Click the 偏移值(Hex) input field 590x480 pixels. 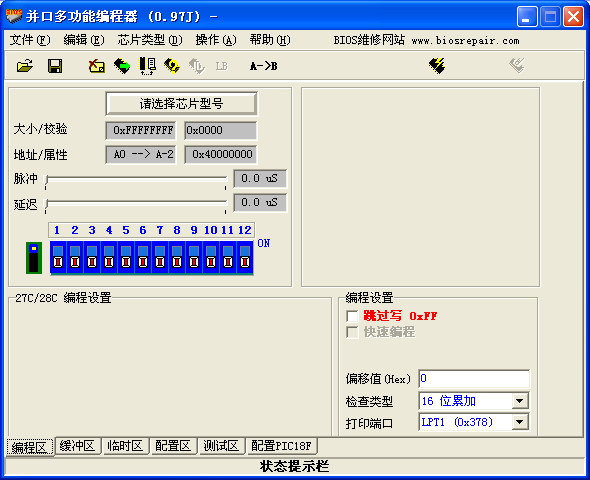tap(474, 379)
